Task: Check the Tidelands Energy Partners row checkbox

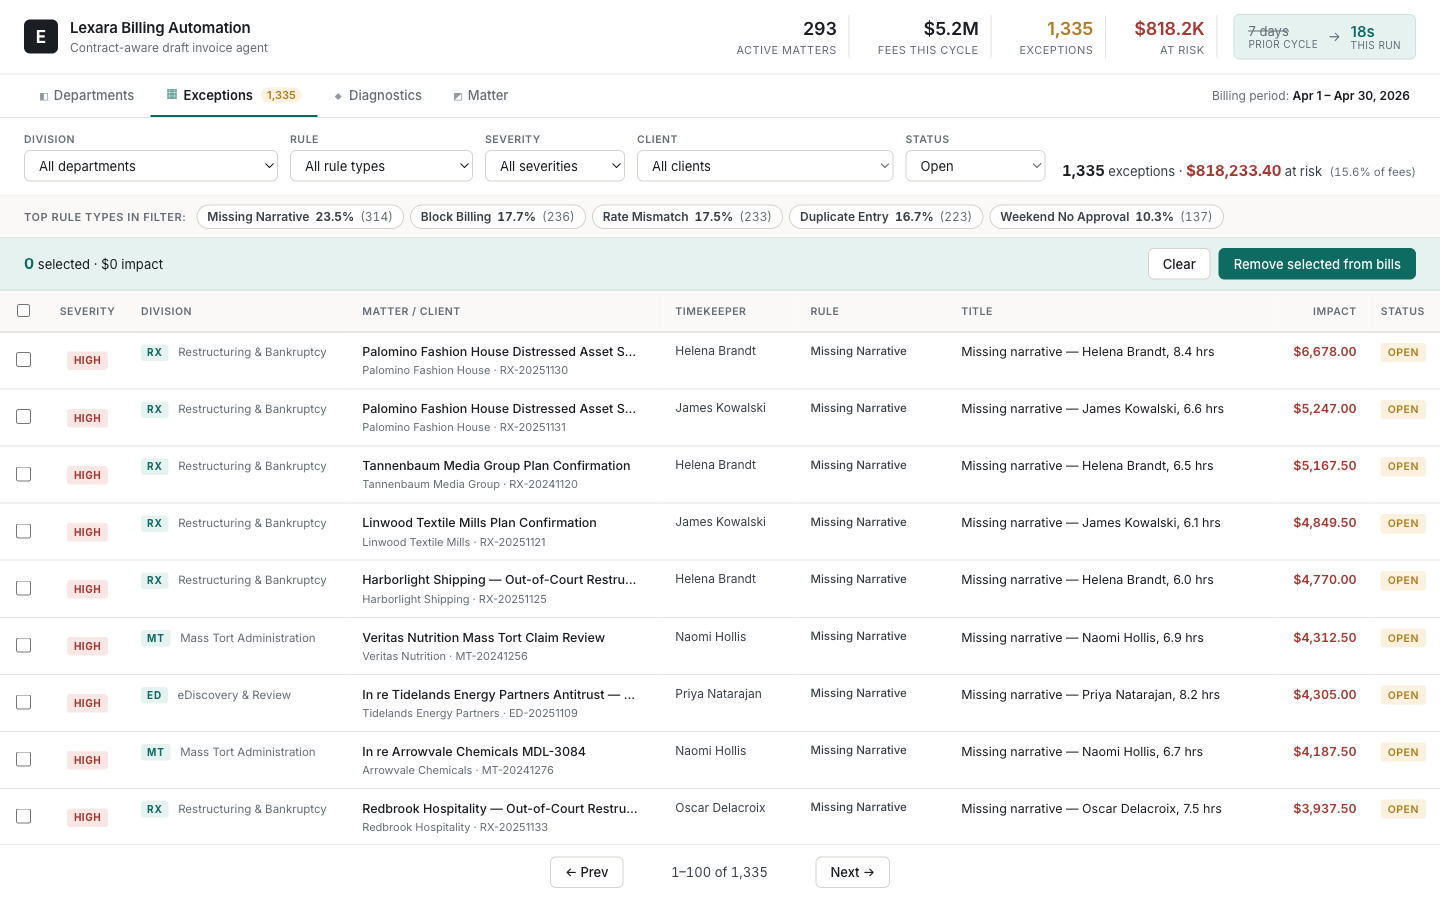Action: point(24,702)
